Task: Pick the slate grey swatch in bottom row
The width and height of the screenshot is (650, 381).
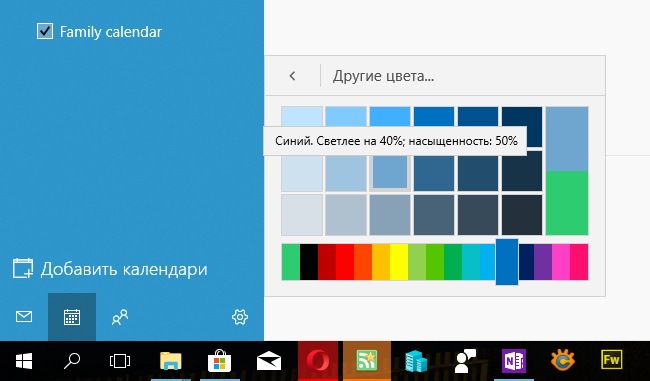Action: pos(434,215)
